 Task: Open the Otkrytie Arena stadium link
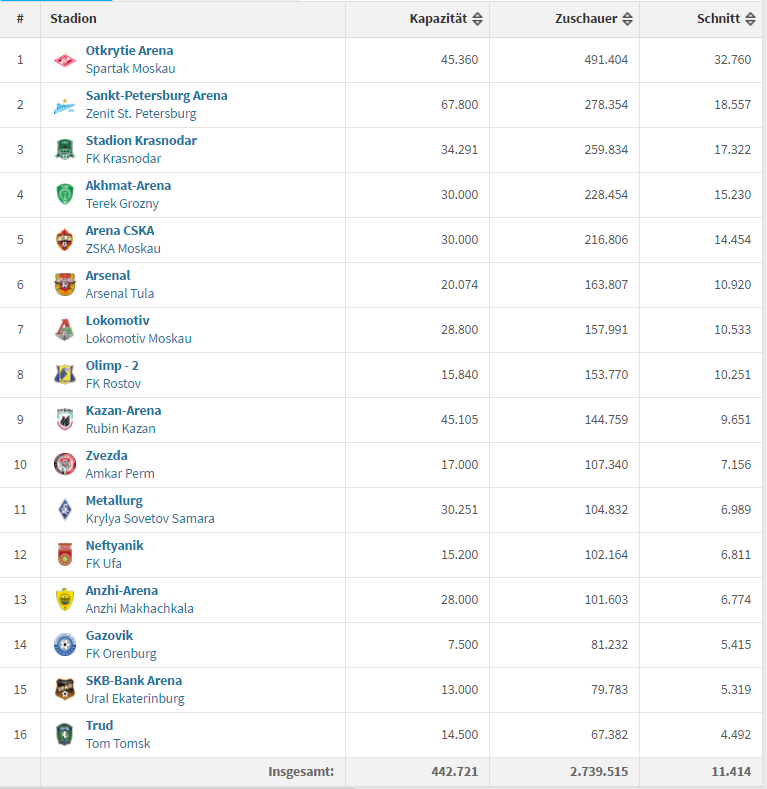129,51
